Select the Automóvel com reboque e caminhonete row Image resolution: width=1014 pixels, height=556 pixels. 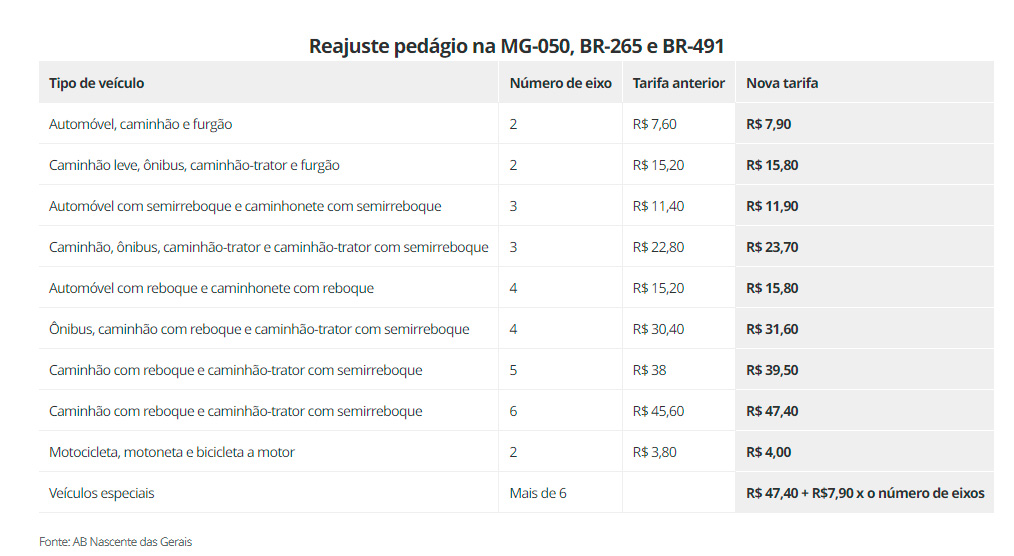[516, 288]
